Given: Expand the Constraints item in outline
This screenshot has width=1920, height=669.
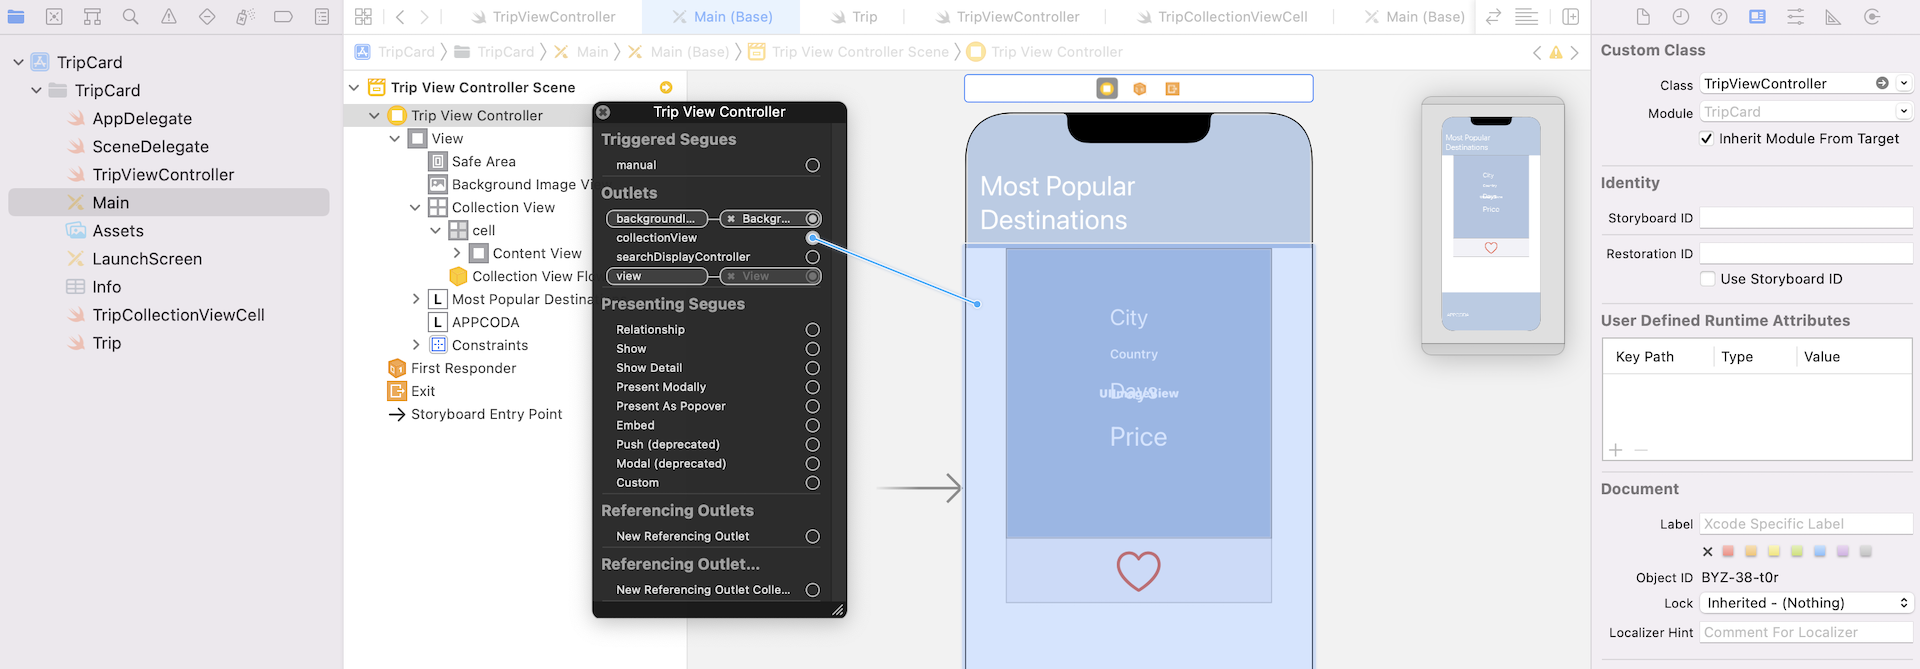Looking at the screenshot, I should tap(416, 345).
